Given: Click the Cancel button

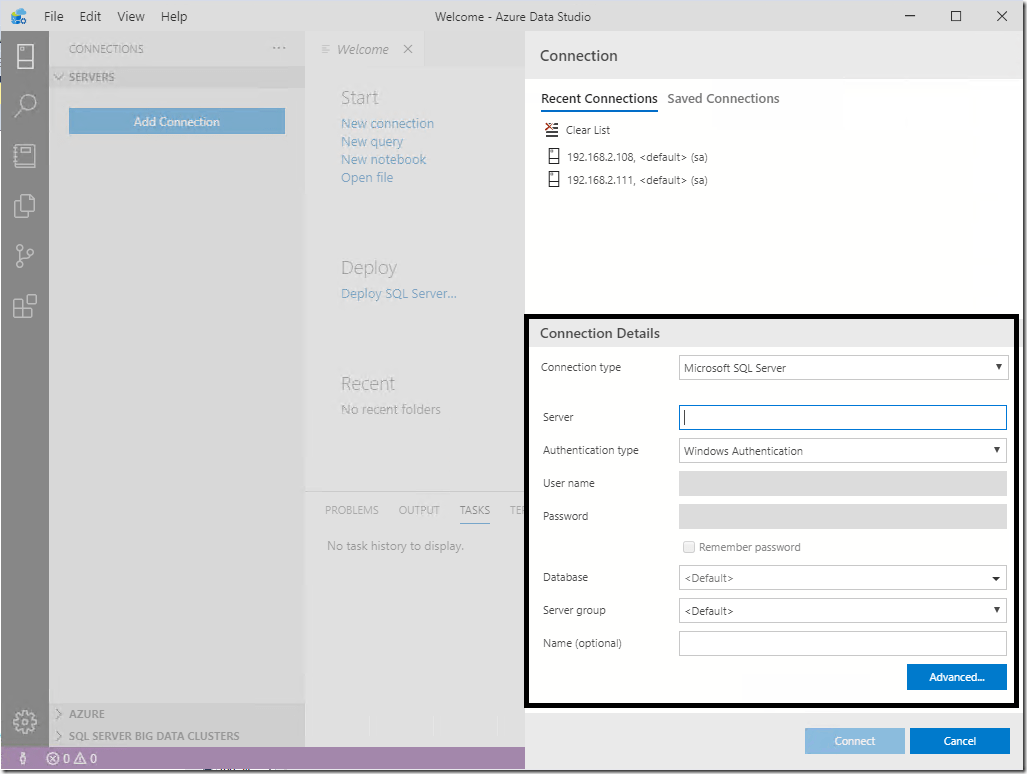Looking at the screenshot, I should (x=959, y=741).
